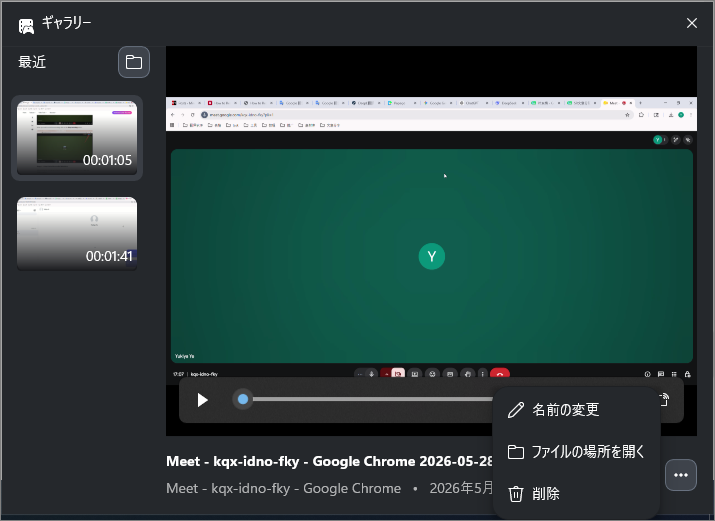Click the folder icon next to ファイルの場所を開く
The width and height of the screenshot is (715, 521).
516,452
